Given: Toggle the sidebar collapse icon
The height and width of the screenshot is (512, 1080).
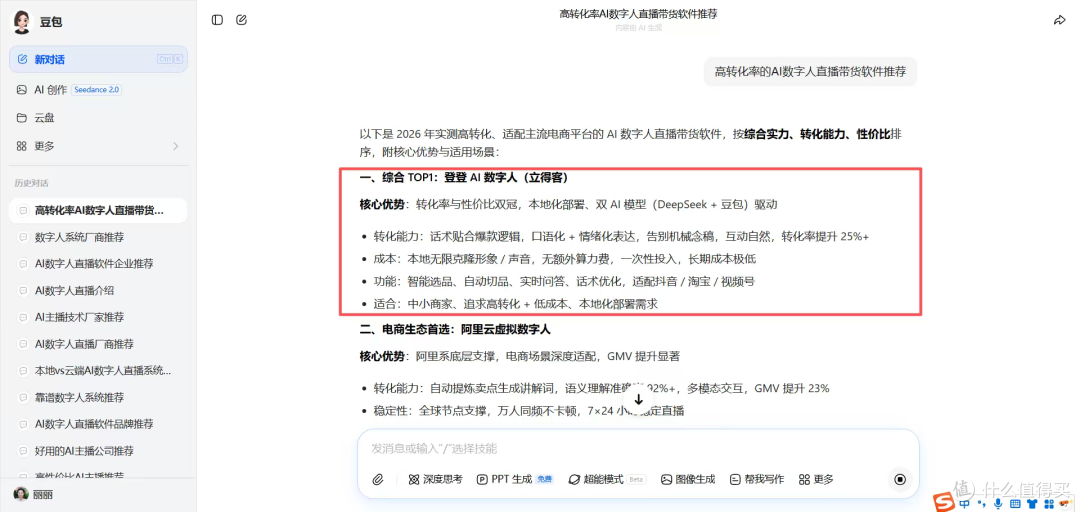Looking at the screenshot, I should point(217,20).
